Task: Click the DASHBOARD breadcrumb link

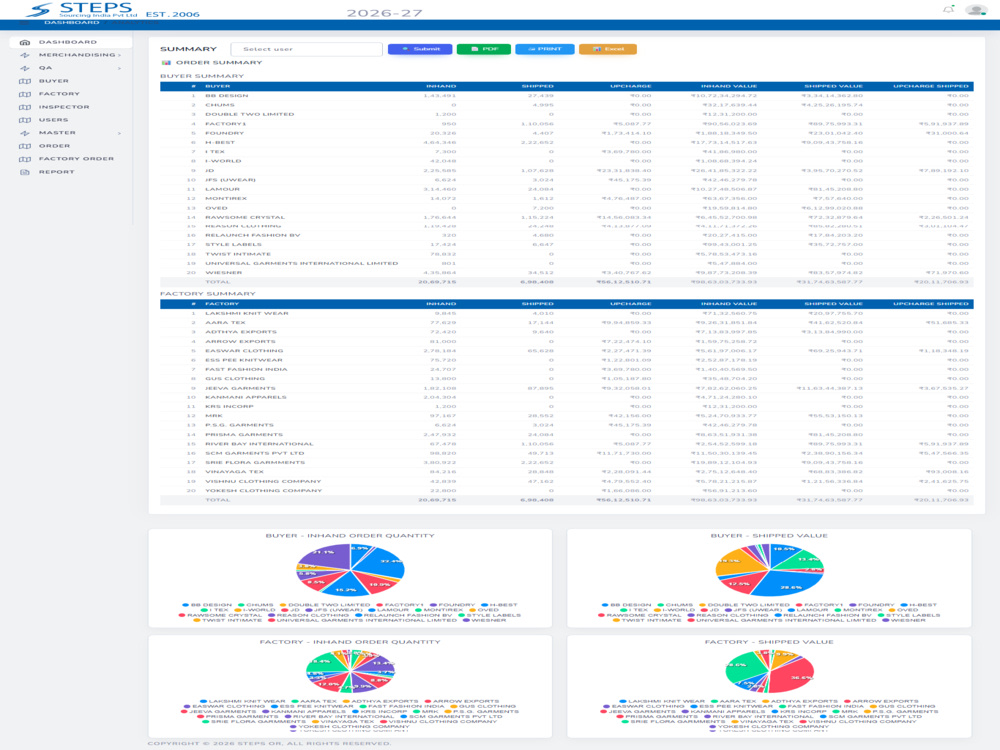Action: pos(72,23)
